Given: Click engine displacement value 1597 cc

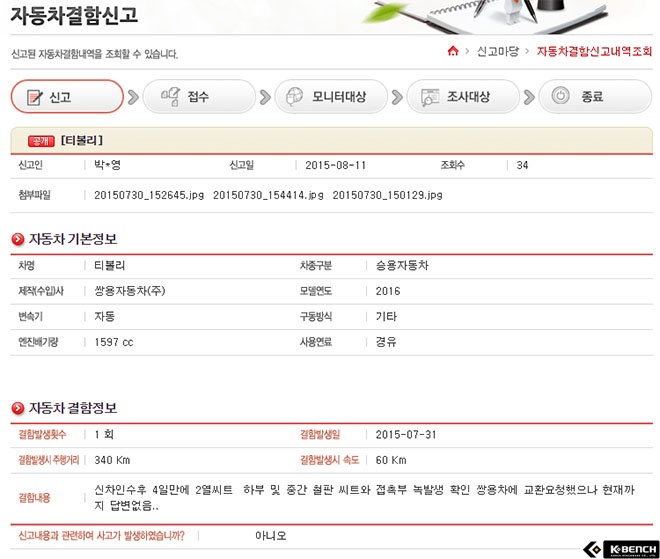Looking at the screenshot, I should tap(114, 342).
